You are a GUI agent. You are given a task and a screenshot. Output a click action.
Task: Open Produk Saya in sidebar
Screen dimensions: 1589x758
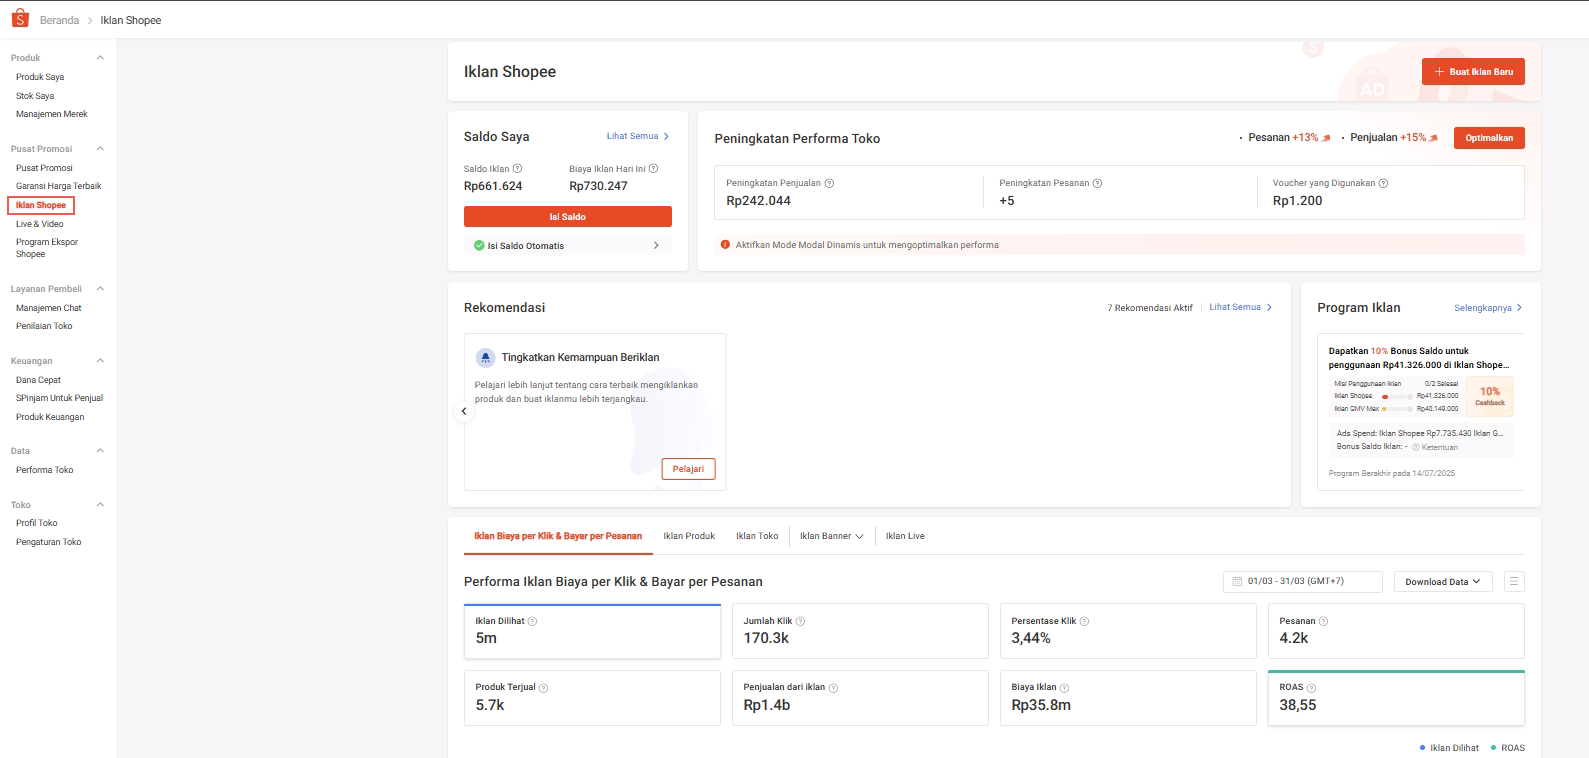click(40, 77)
